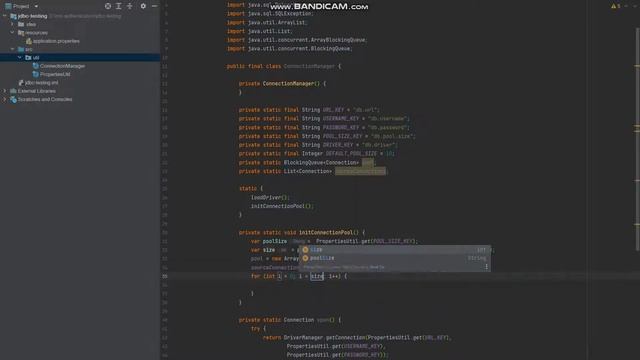640x360 pixels.
Task: Click 'DriverManager.getConnection' in open method
Action: point(325,338)
